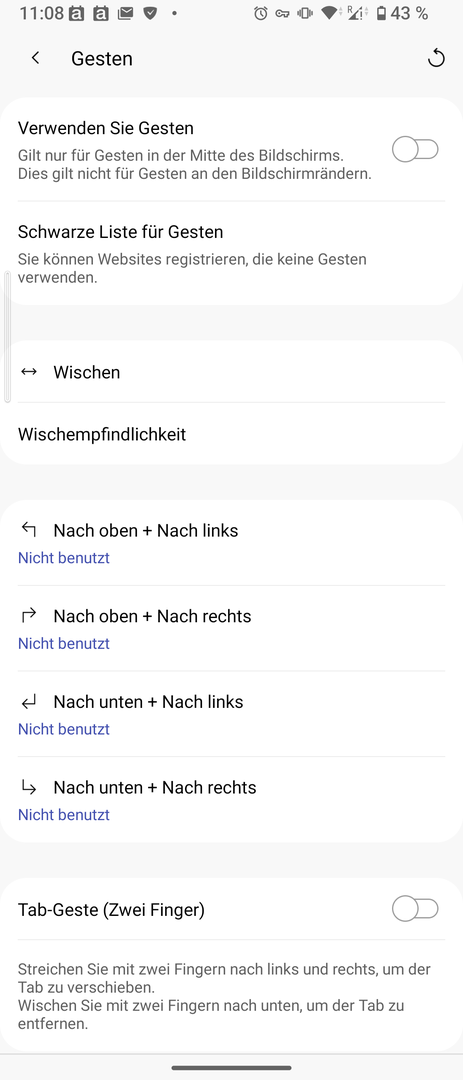Tap Nicht benutzt under Nach unten + Nach links
463x1080 pixels.
63,729
